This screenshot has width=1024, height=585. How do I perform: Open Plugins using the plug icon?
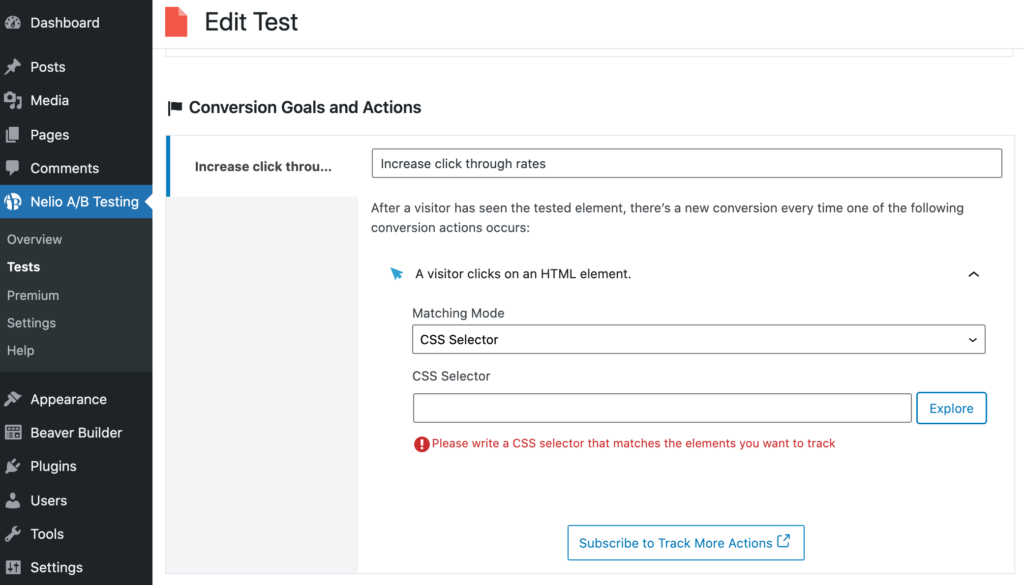click(x=14, y=466)
